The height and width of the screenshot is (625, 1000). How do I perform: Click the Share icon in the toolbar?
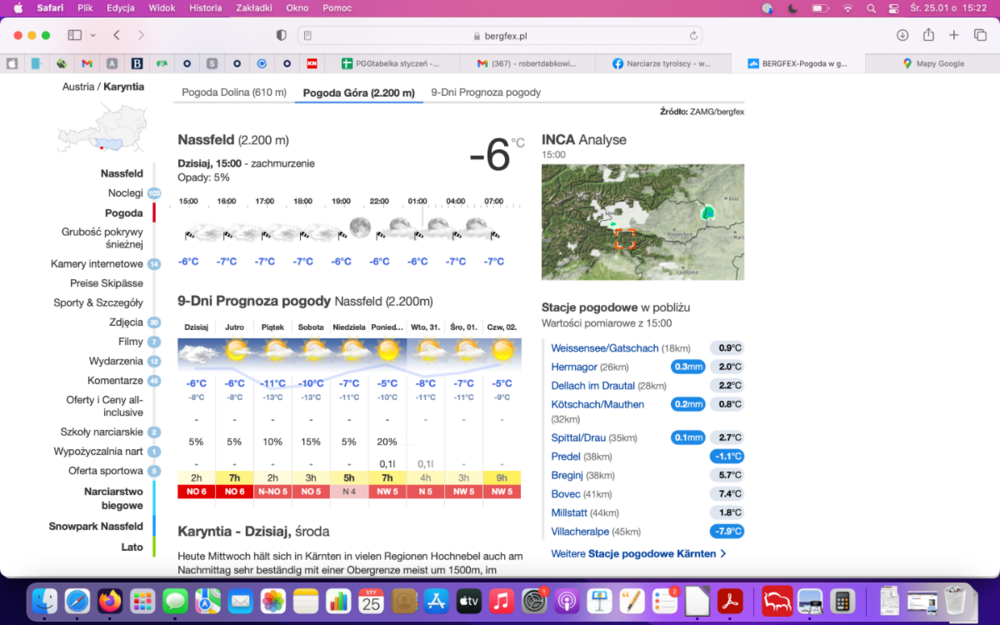[x=929, y=35]
